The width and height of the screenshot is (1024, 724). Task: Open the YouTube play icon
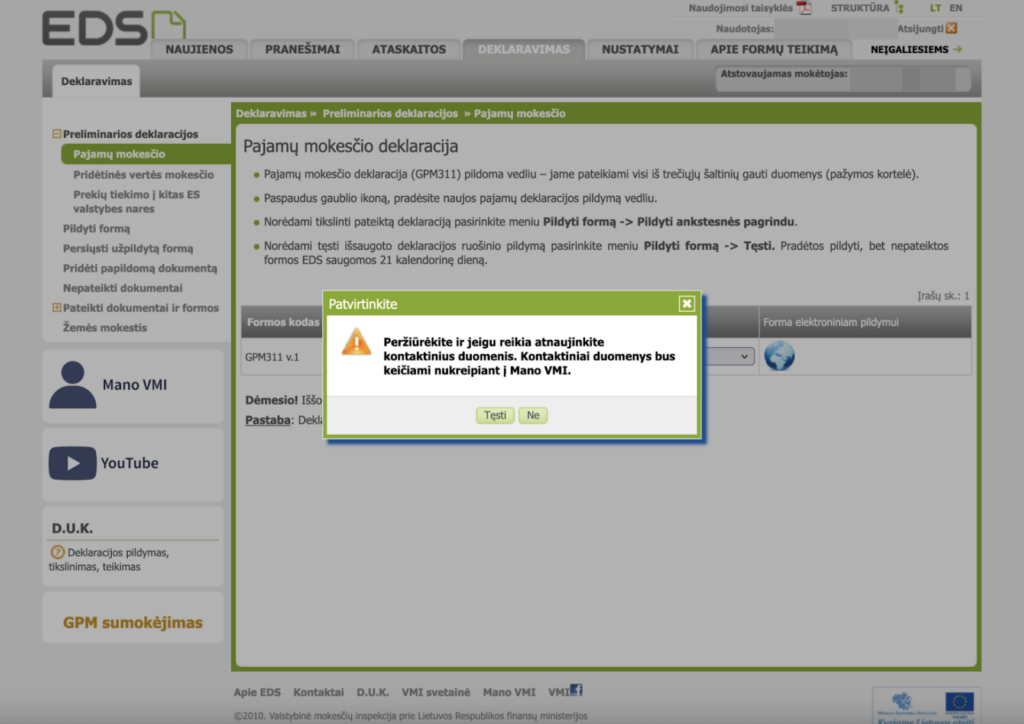pos(72,463)
